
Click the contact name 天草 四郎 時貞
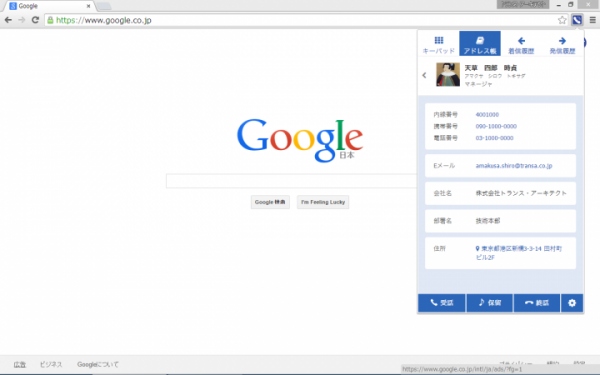(491, 68)
